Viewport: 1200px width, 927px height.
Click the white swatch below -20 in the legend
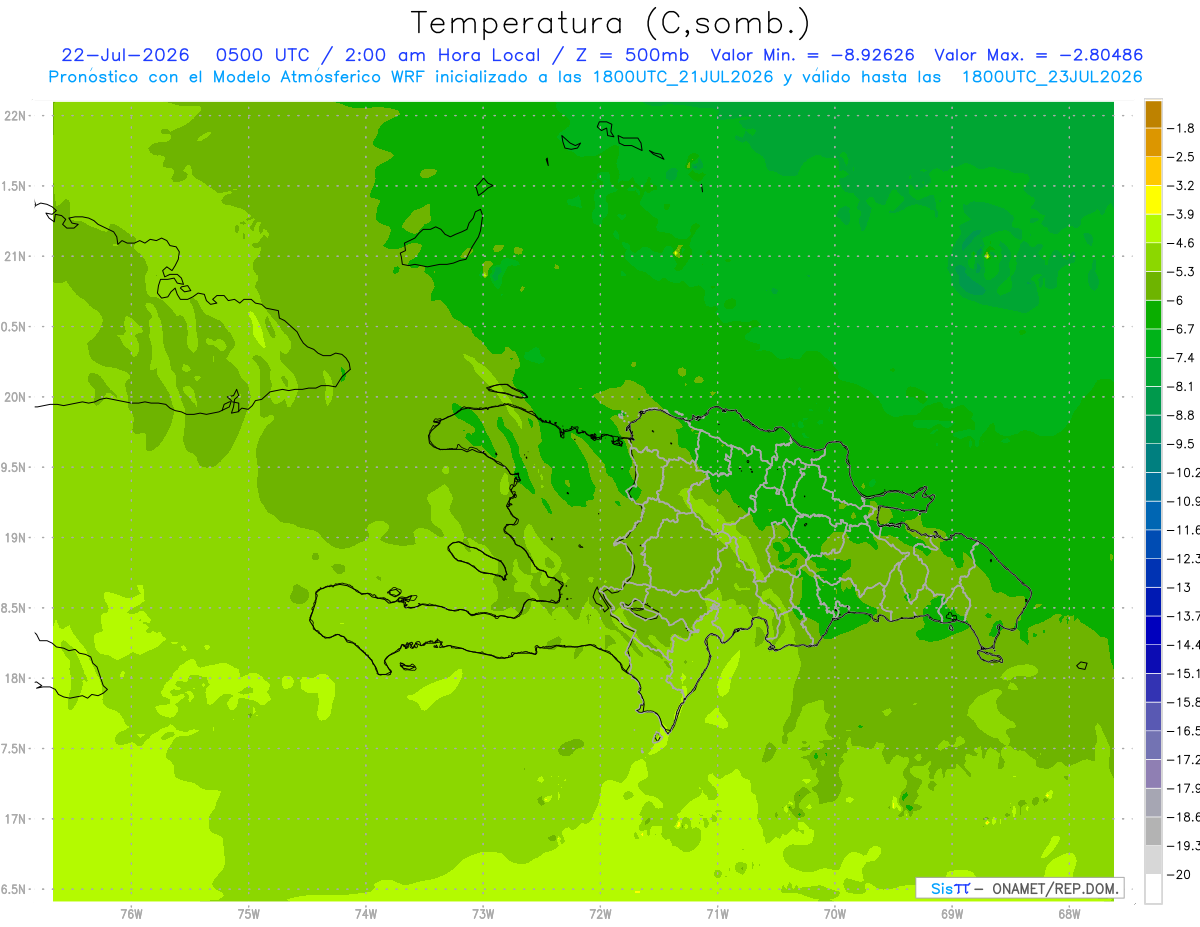tap(1153, 889)
